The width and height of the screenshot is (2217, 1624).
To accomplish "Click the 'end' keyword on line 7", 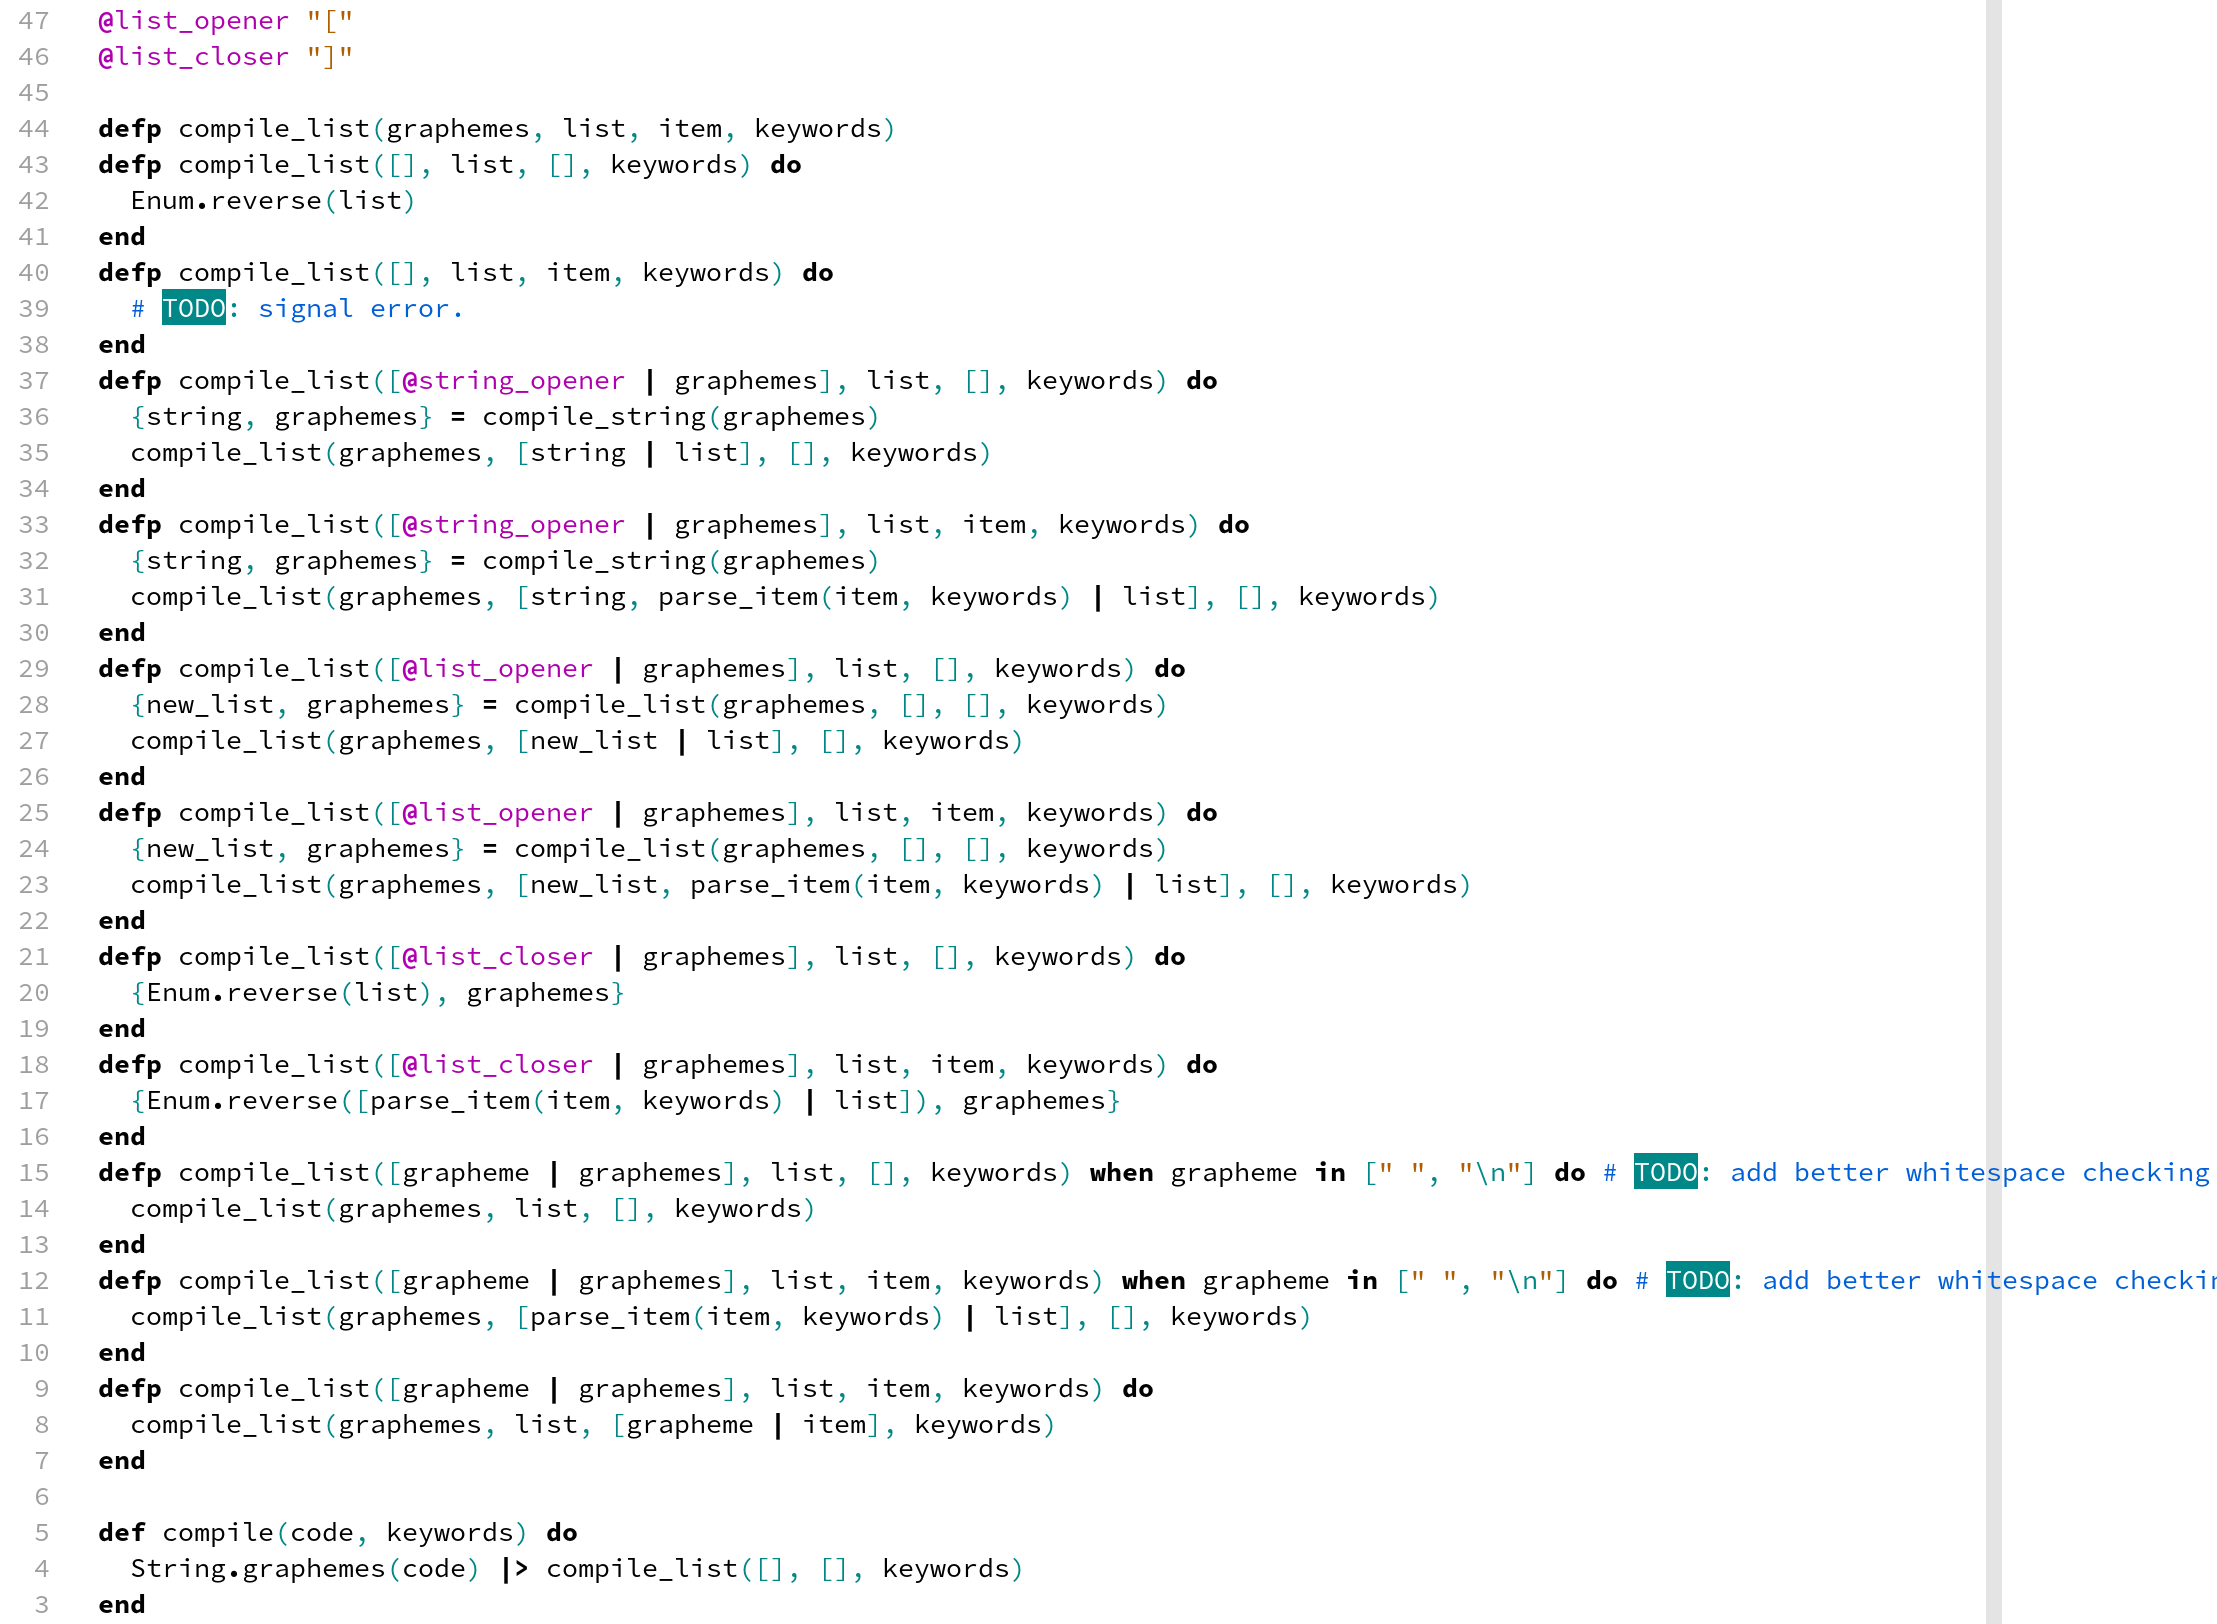I will coord(122,1461).
